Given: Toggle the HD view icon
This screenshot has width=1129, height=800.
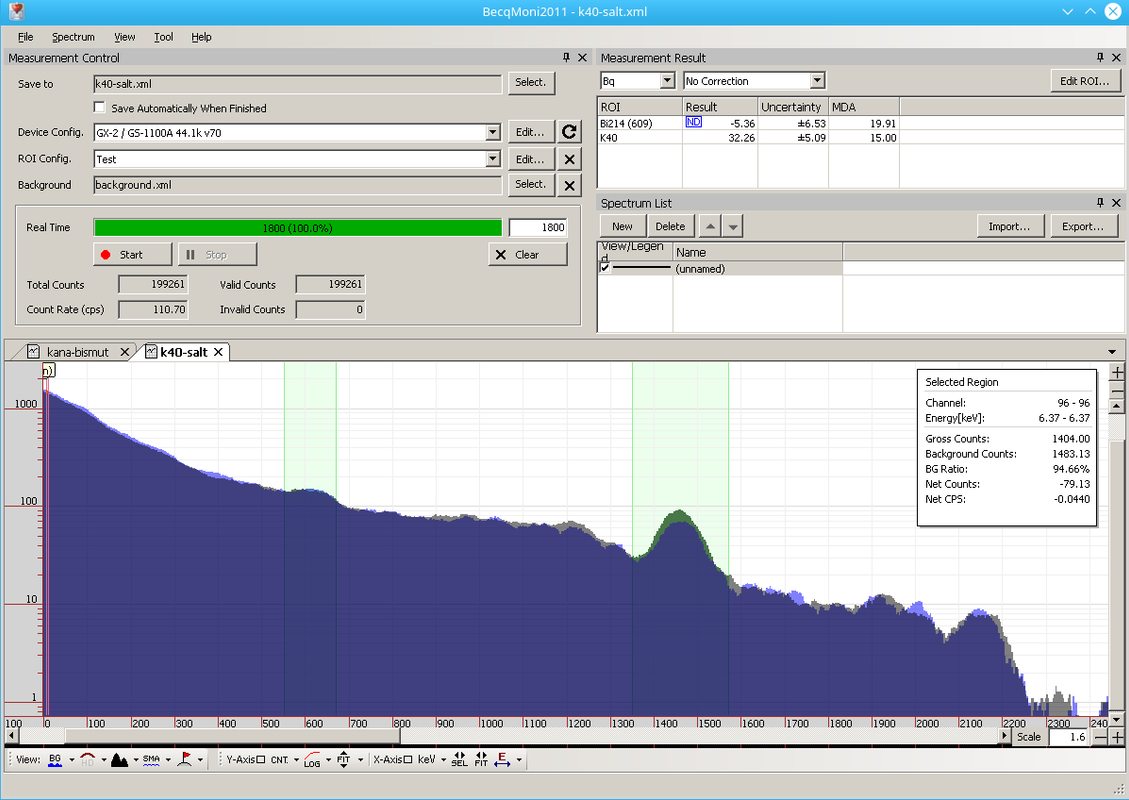Looking at the screenshot, I should pyautogui.click(x=87, y=760).
